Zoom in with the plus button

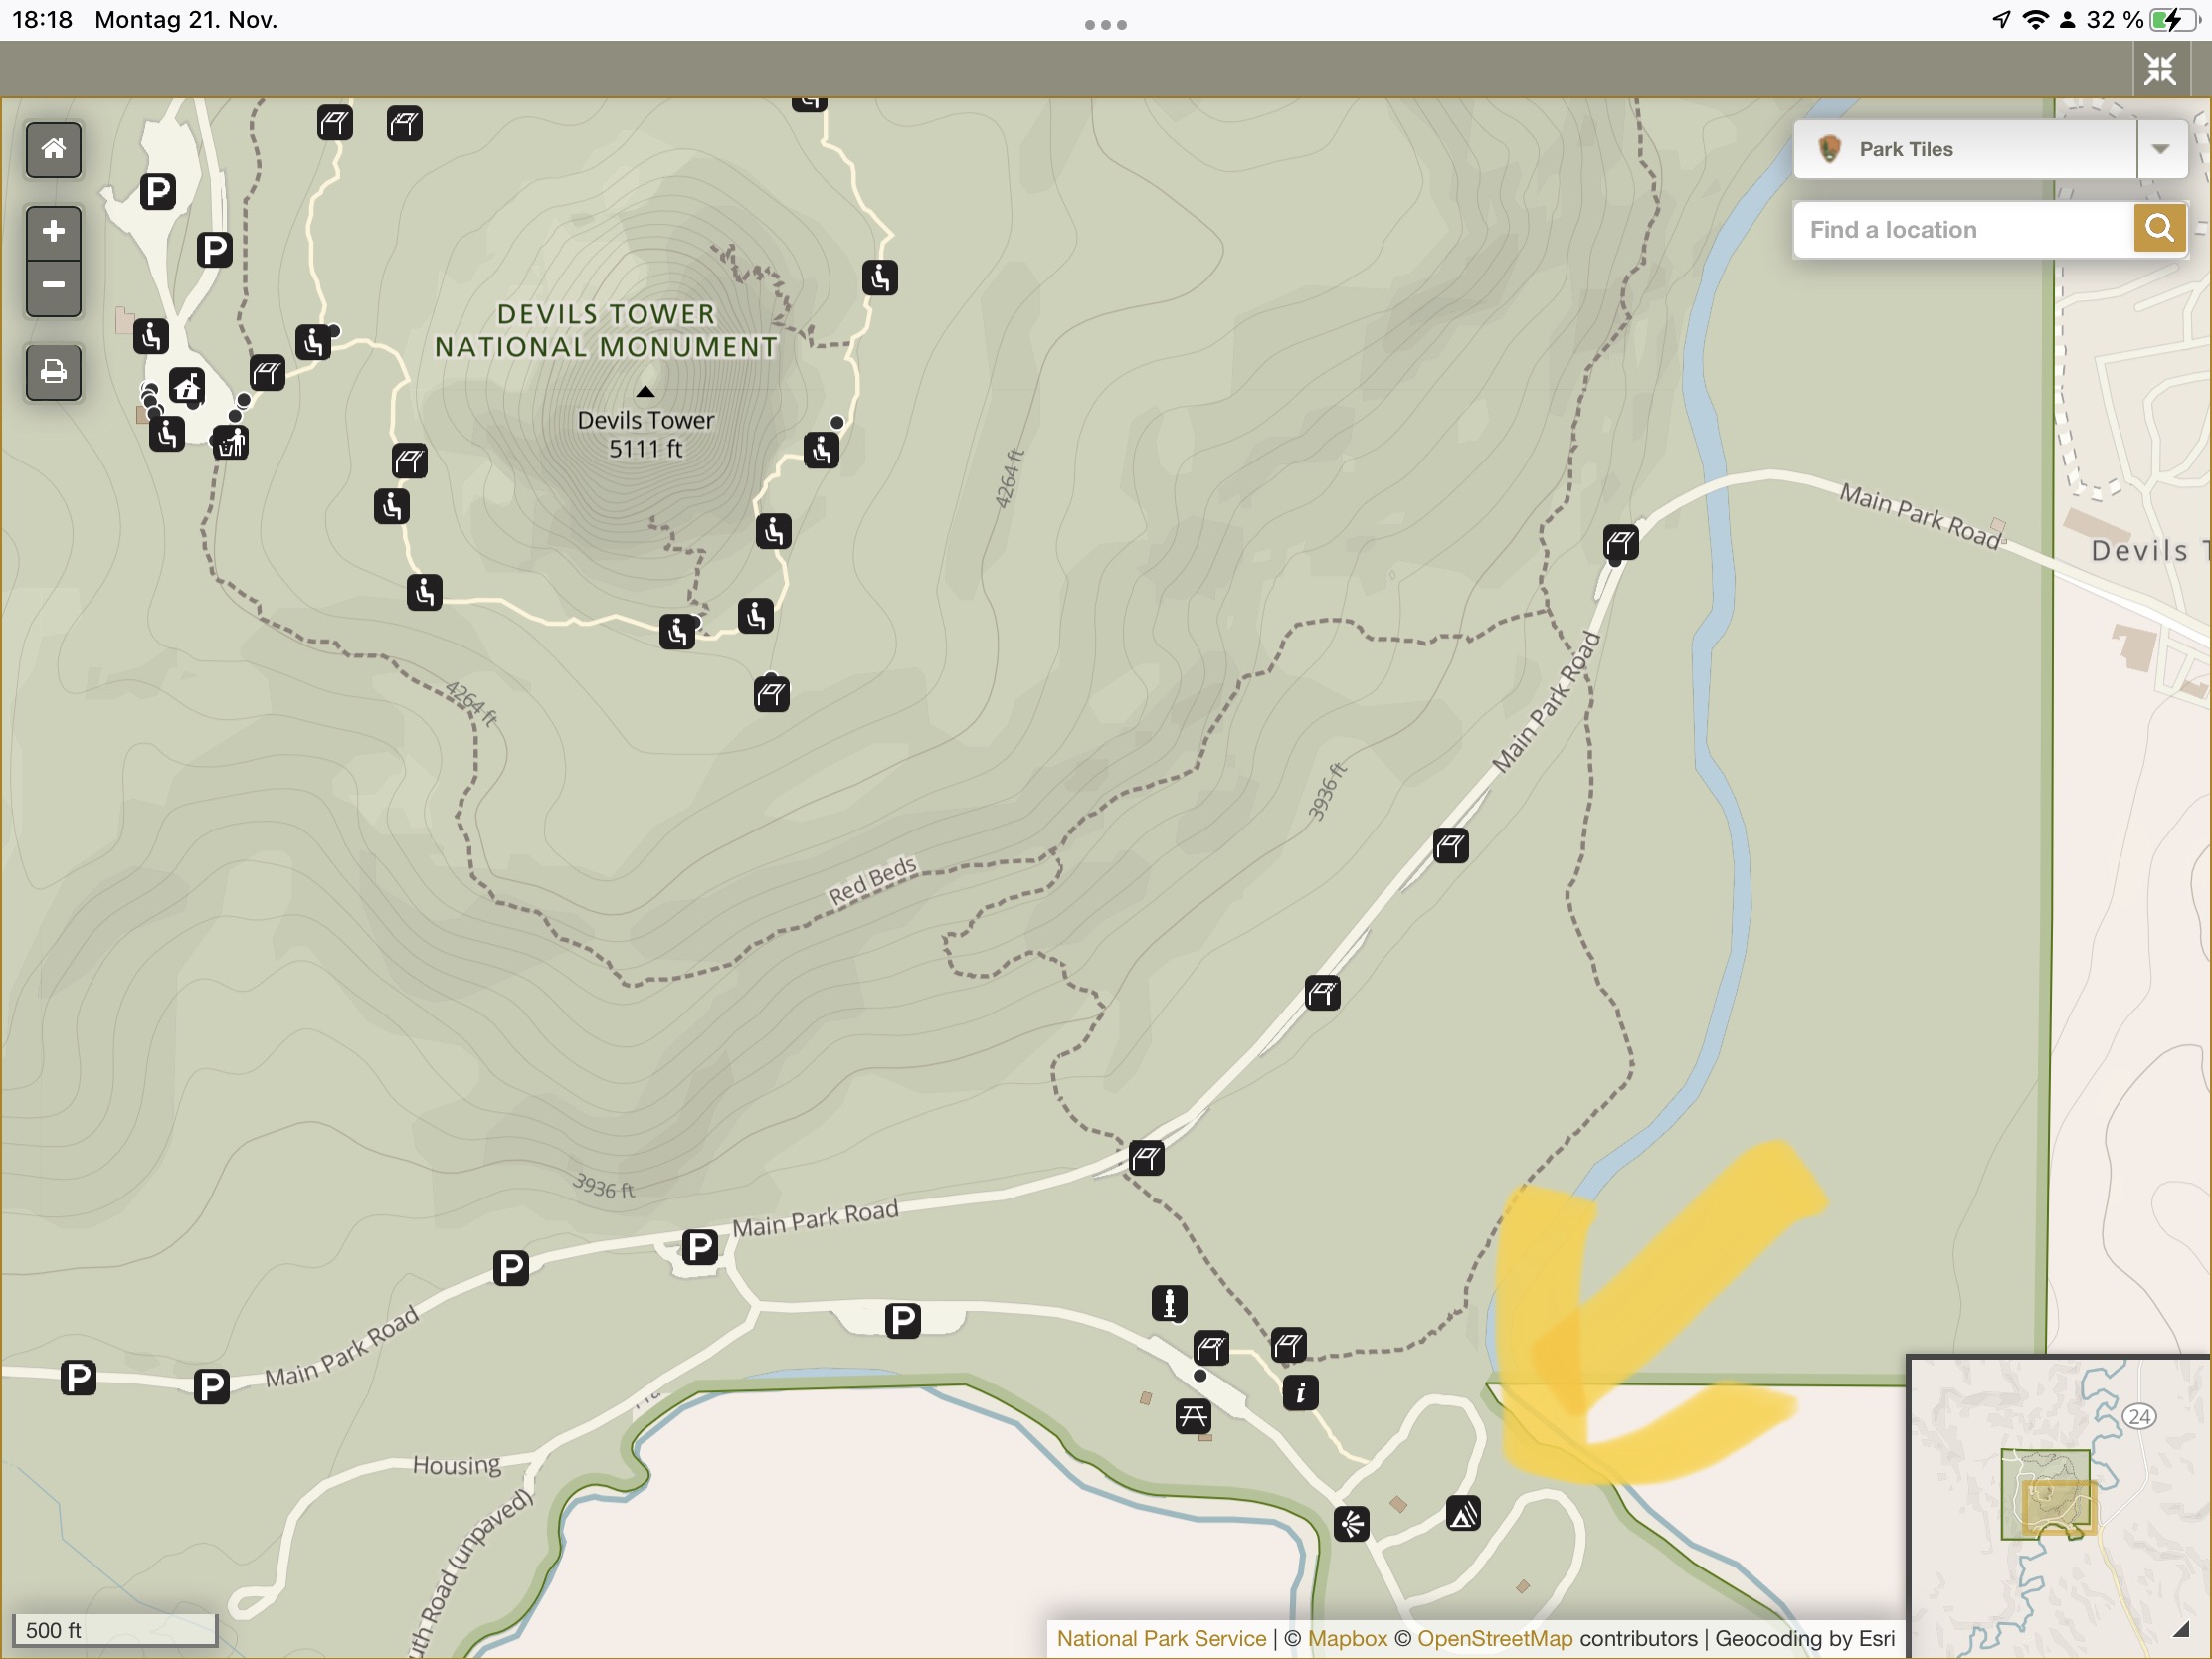coord(53,232)
